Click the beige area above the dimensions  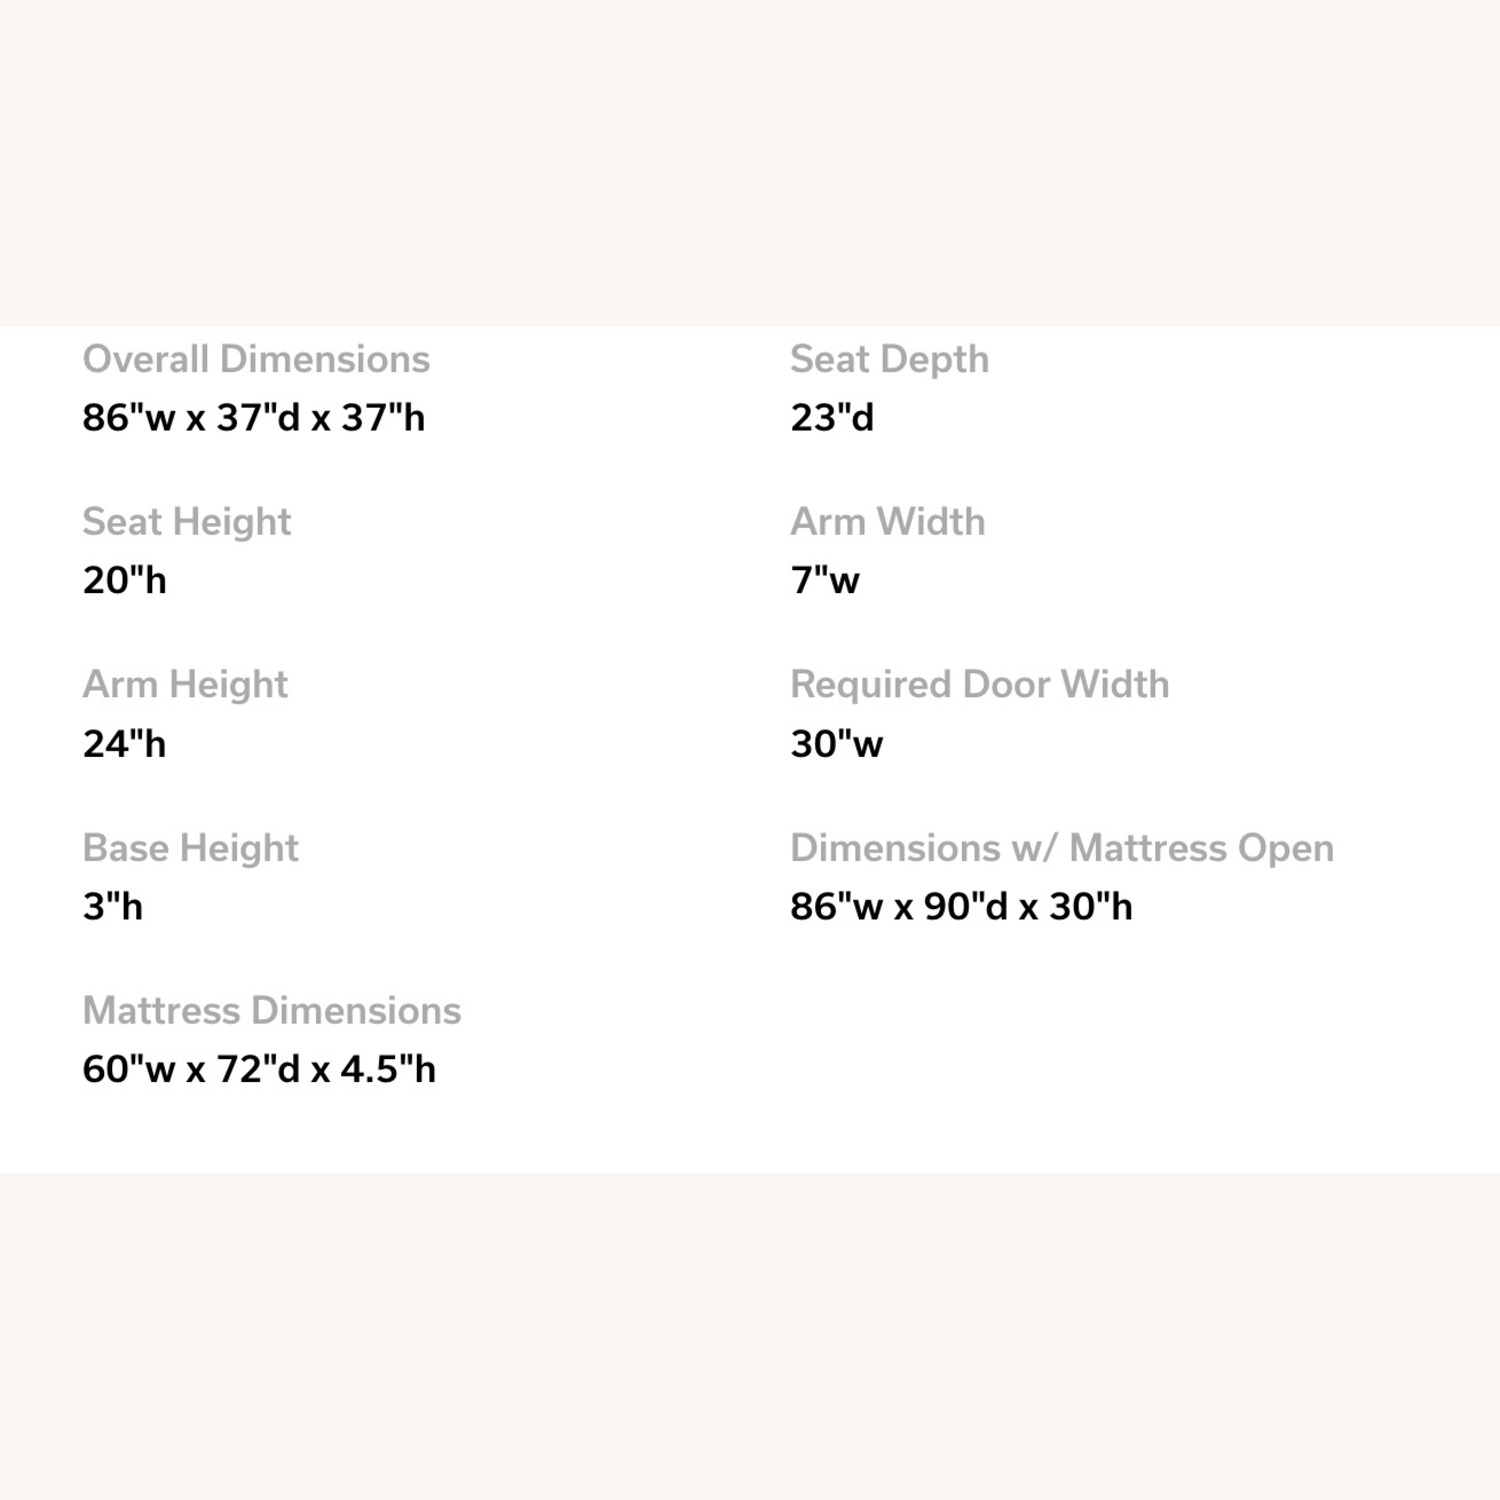point(750,163)
